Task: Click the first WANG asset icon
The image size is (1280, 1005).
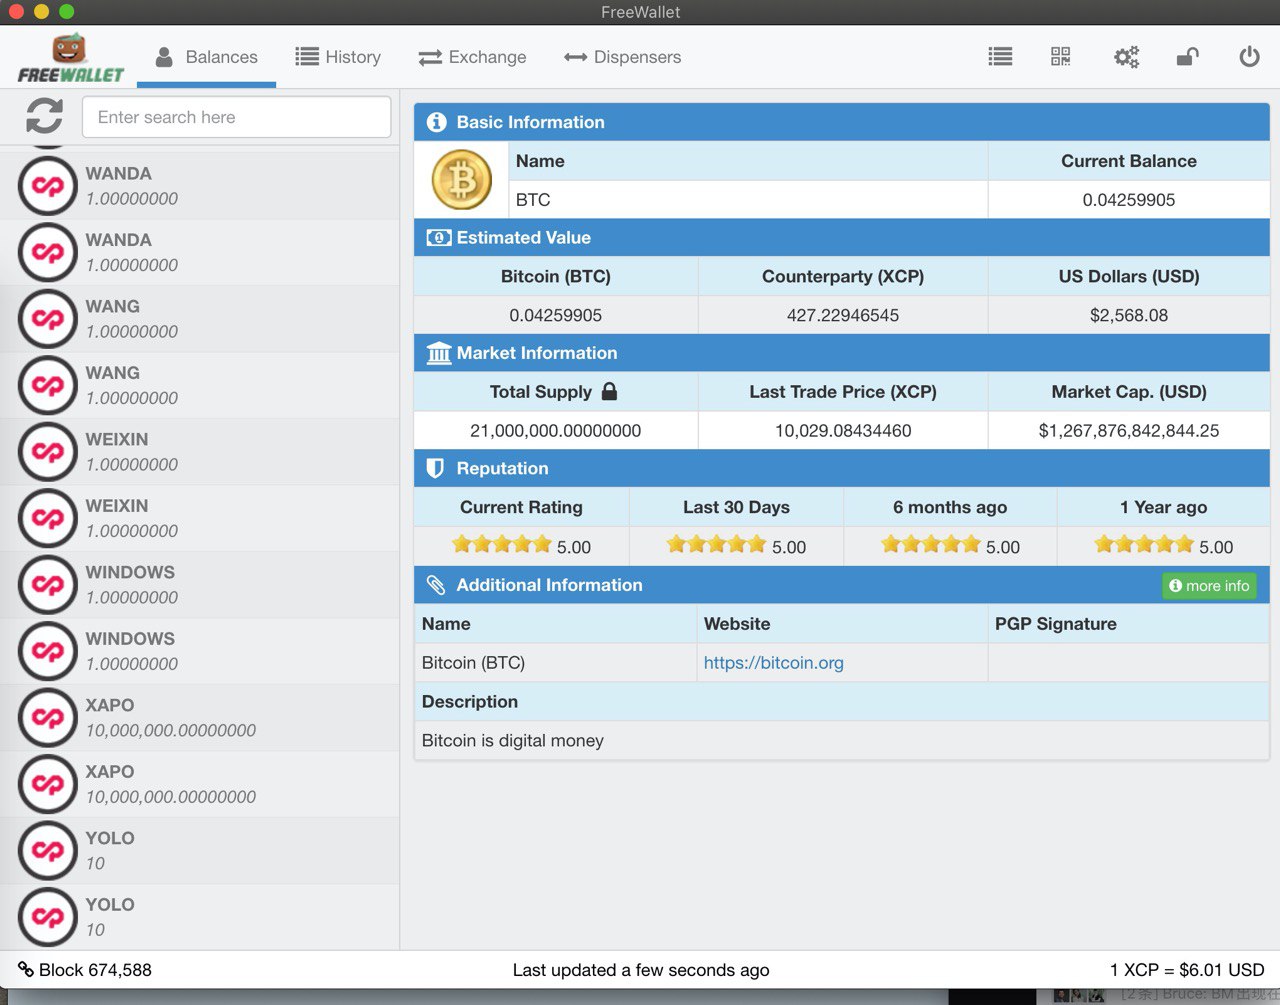Action: [48, 319]
